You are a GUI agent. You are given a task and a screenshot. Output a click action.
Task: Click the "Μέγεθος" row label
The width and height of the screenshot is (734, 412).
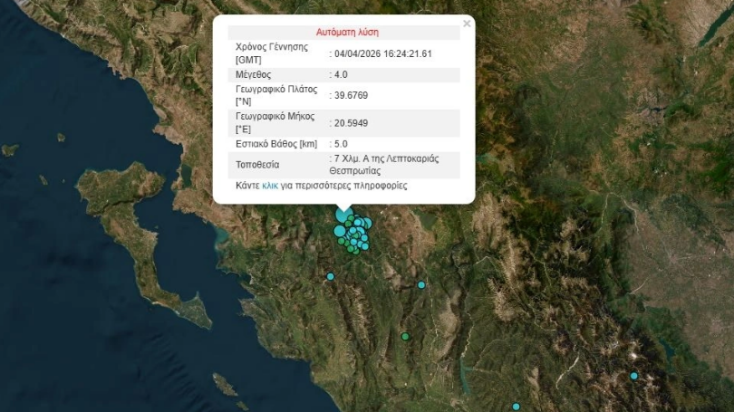click(x=253, y=74)
